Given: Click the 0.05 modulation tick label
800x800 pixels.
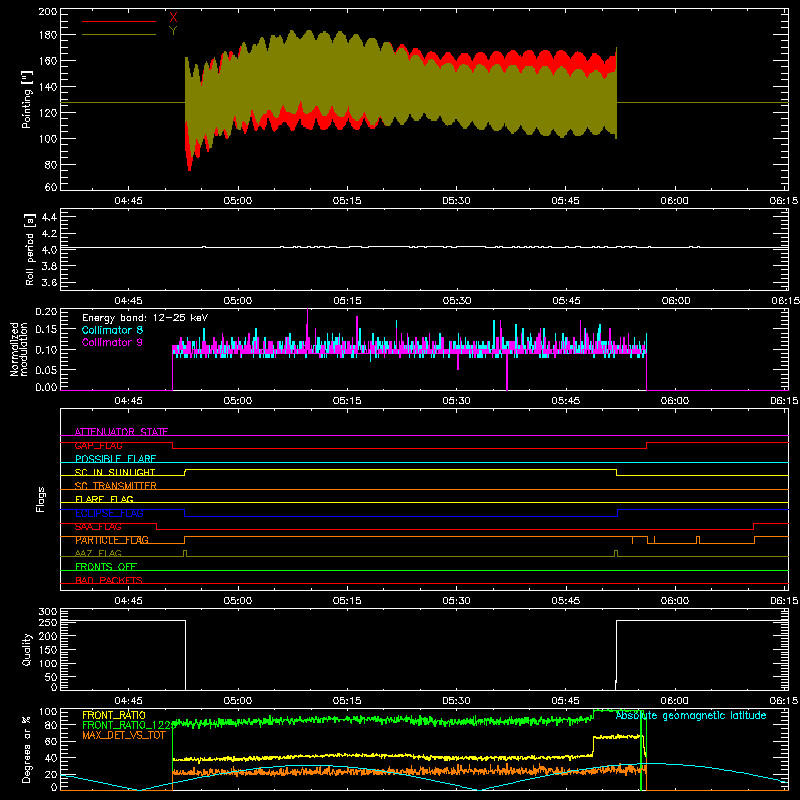Looking at the screenshot, I should click(46, 369).
